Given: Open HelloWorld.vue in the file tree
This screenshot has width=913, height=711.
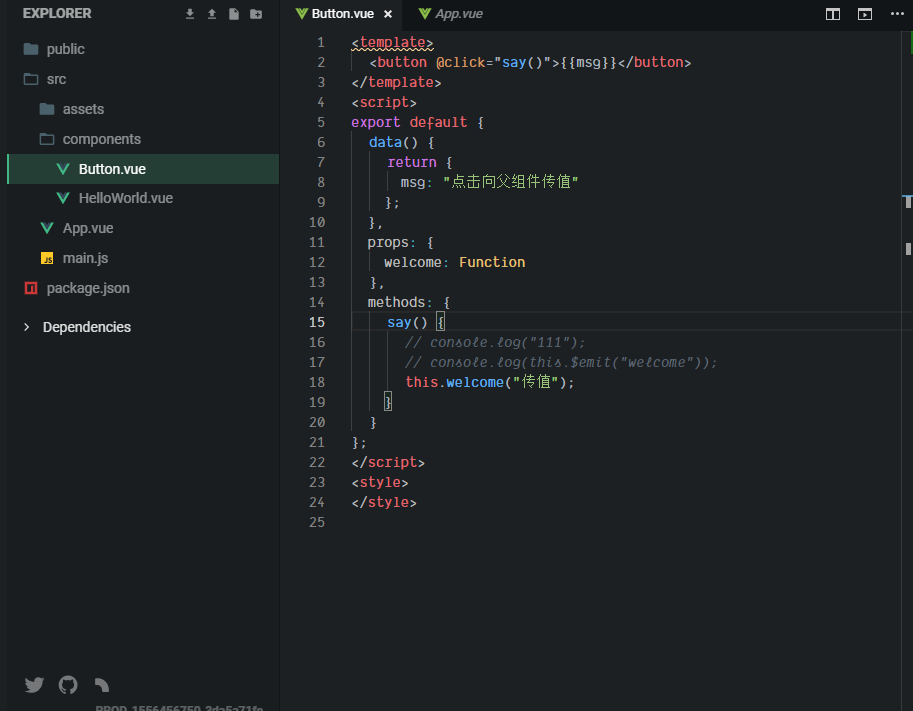Looking at the screenshot, I should (x=125, y=198).
